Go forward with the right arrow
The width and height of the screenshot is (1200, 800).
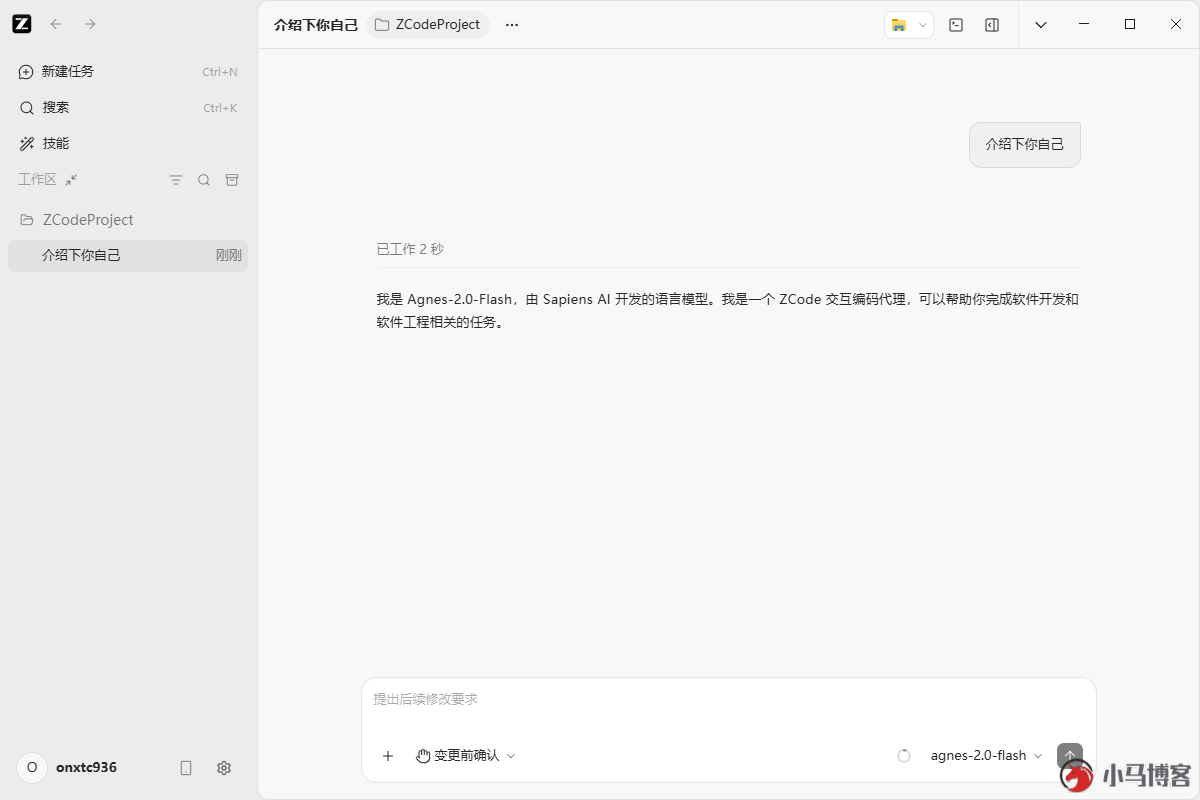click(90, 24)
